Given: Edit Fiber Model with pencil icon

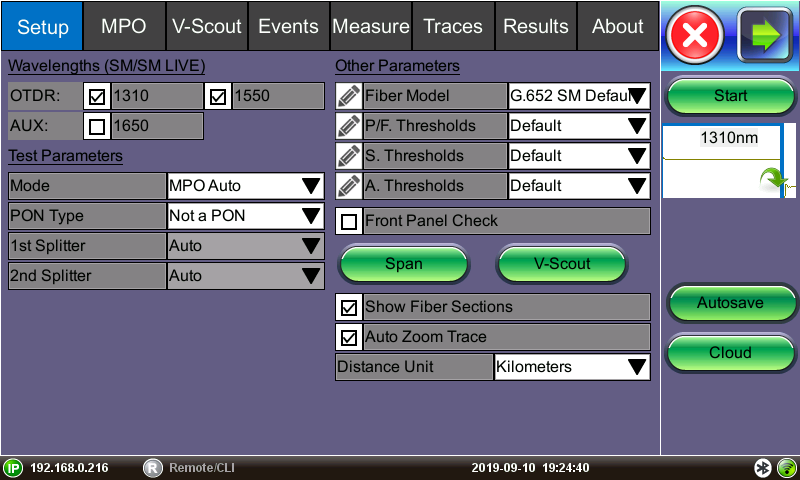Looking at the screenshot, I should [x=349, y=96].
